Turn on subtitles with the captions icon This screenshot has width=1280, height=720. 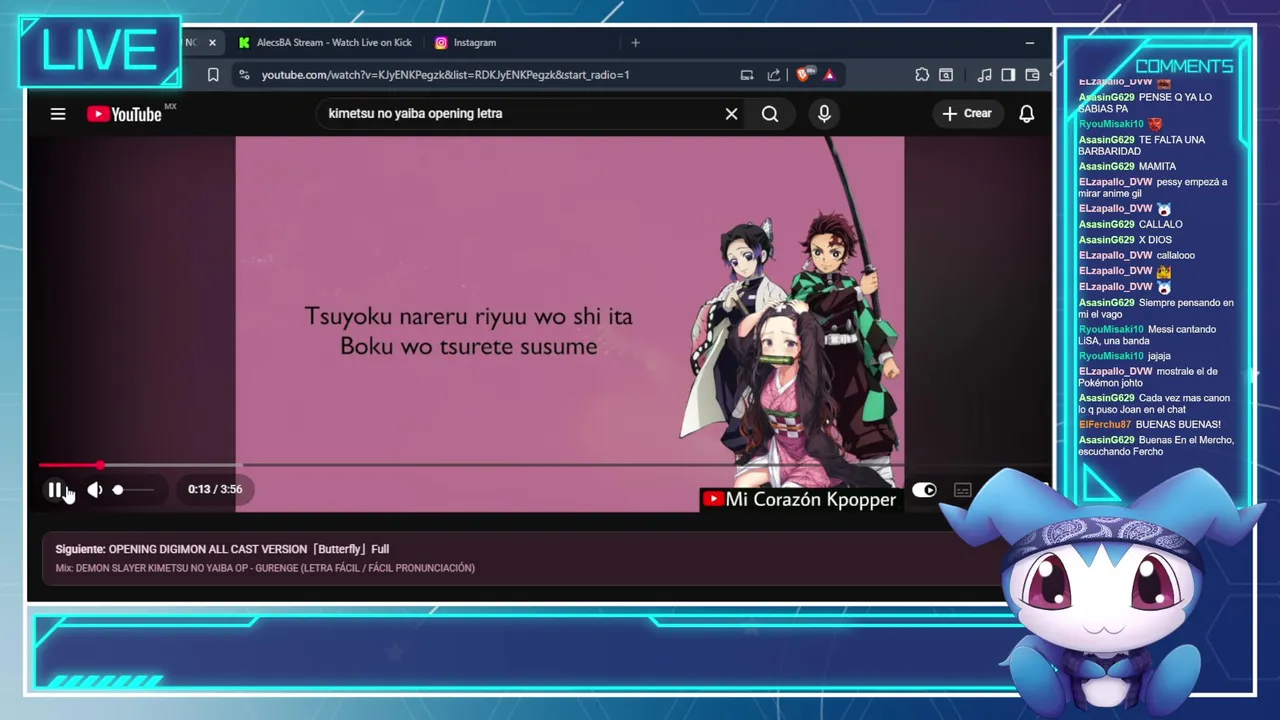[x=963, y=490]
